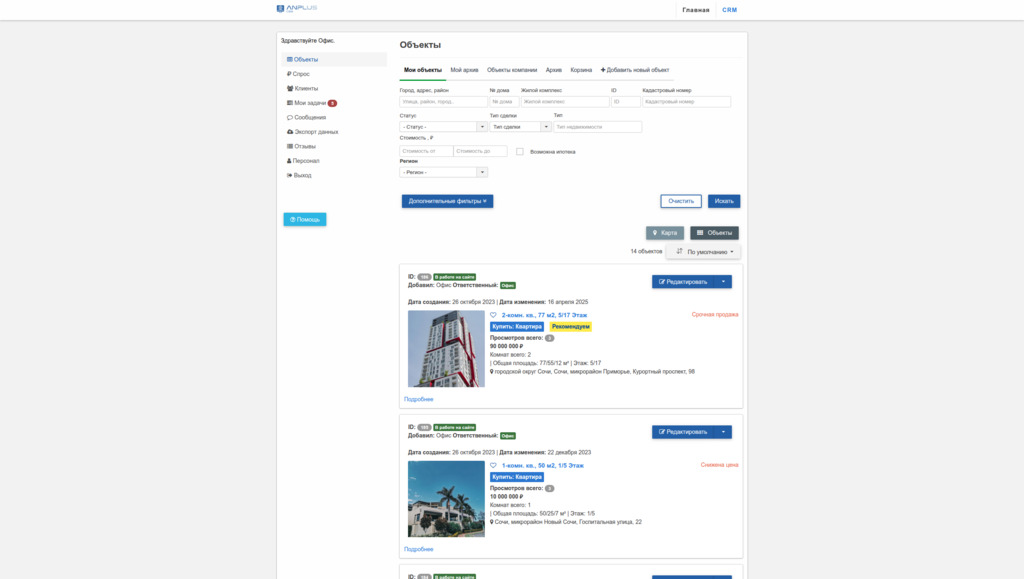Click Выход logout icon in sidebar
The image size is (1024, 579).
[x=290, y=175]
